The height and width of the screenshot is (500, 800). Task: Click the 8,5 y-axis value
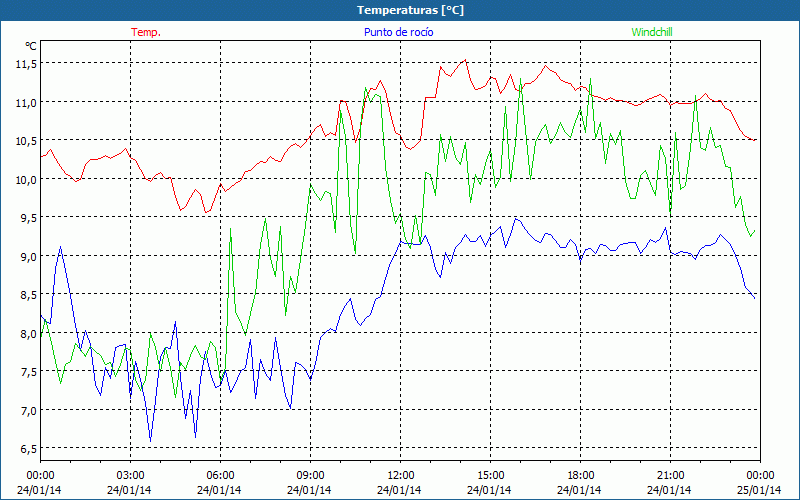pyautogui.click(x=28, y=295)
